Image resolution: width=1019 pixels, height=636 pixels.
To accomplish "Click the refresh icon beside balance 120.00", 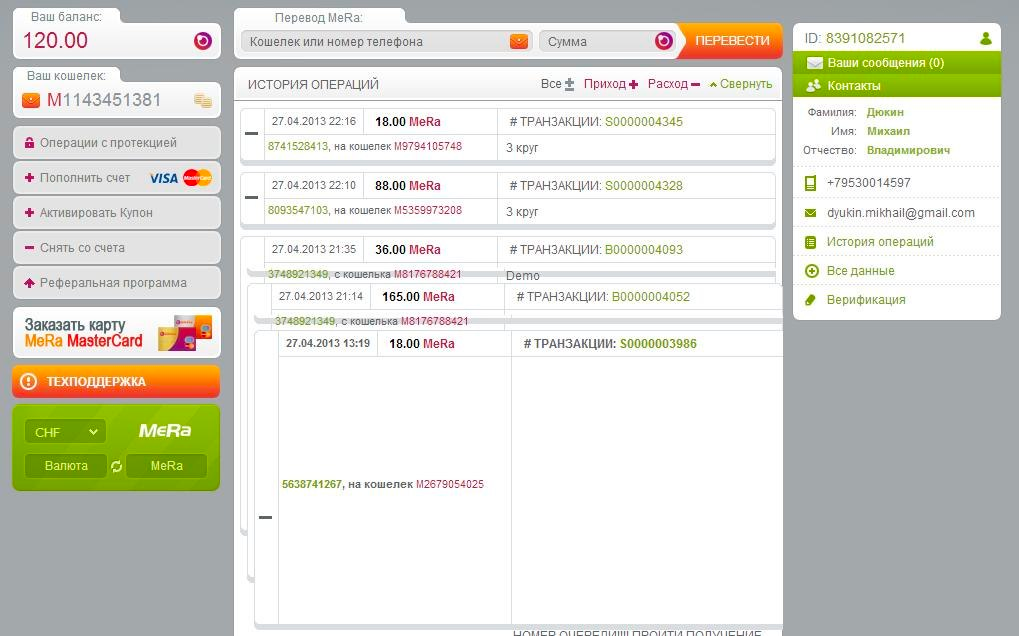I will click(x=203, y=41).
